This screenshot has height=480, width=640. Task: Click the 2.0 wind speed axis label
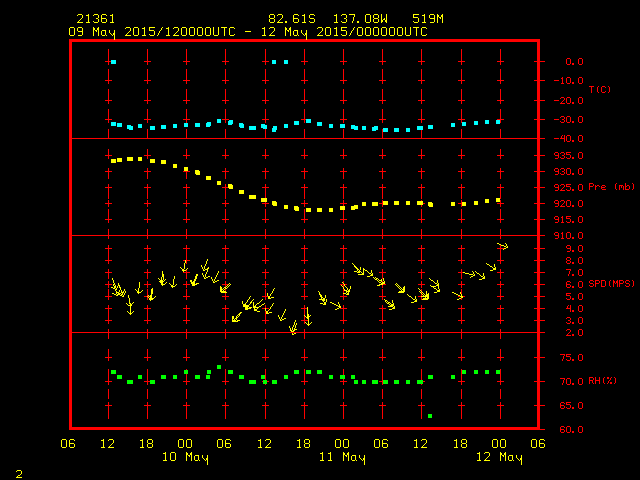point(574,333)
